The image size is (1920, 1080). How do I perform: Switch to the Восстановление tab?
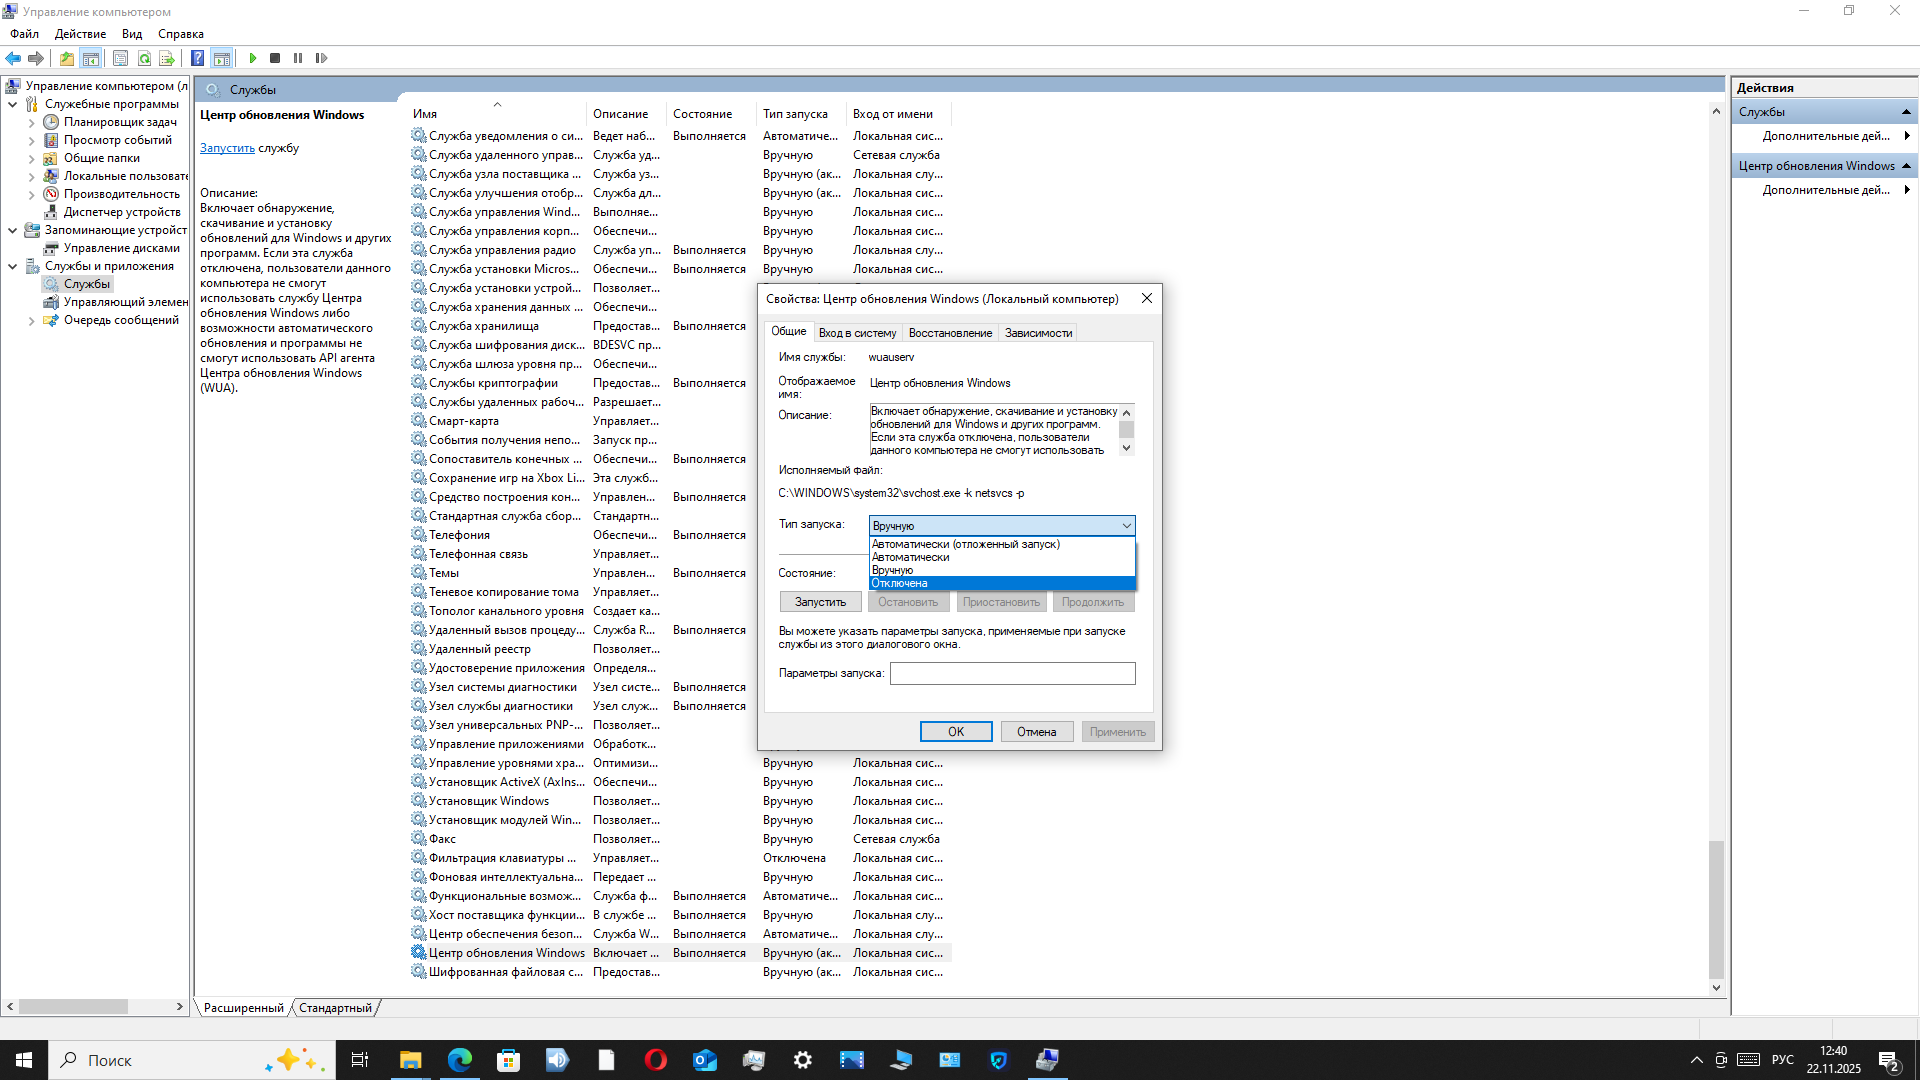pos(949,333)
